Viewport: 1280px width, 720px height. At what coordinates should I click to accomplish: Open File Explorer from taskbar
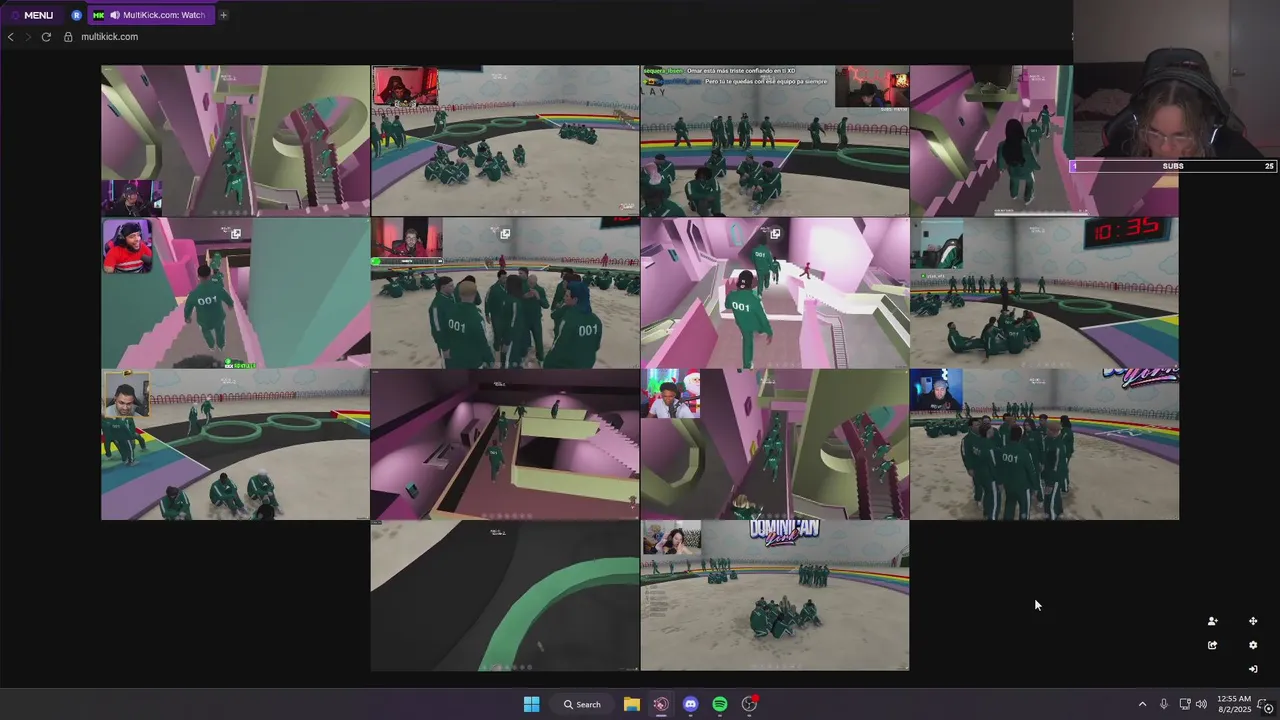[x=632, y=704]
